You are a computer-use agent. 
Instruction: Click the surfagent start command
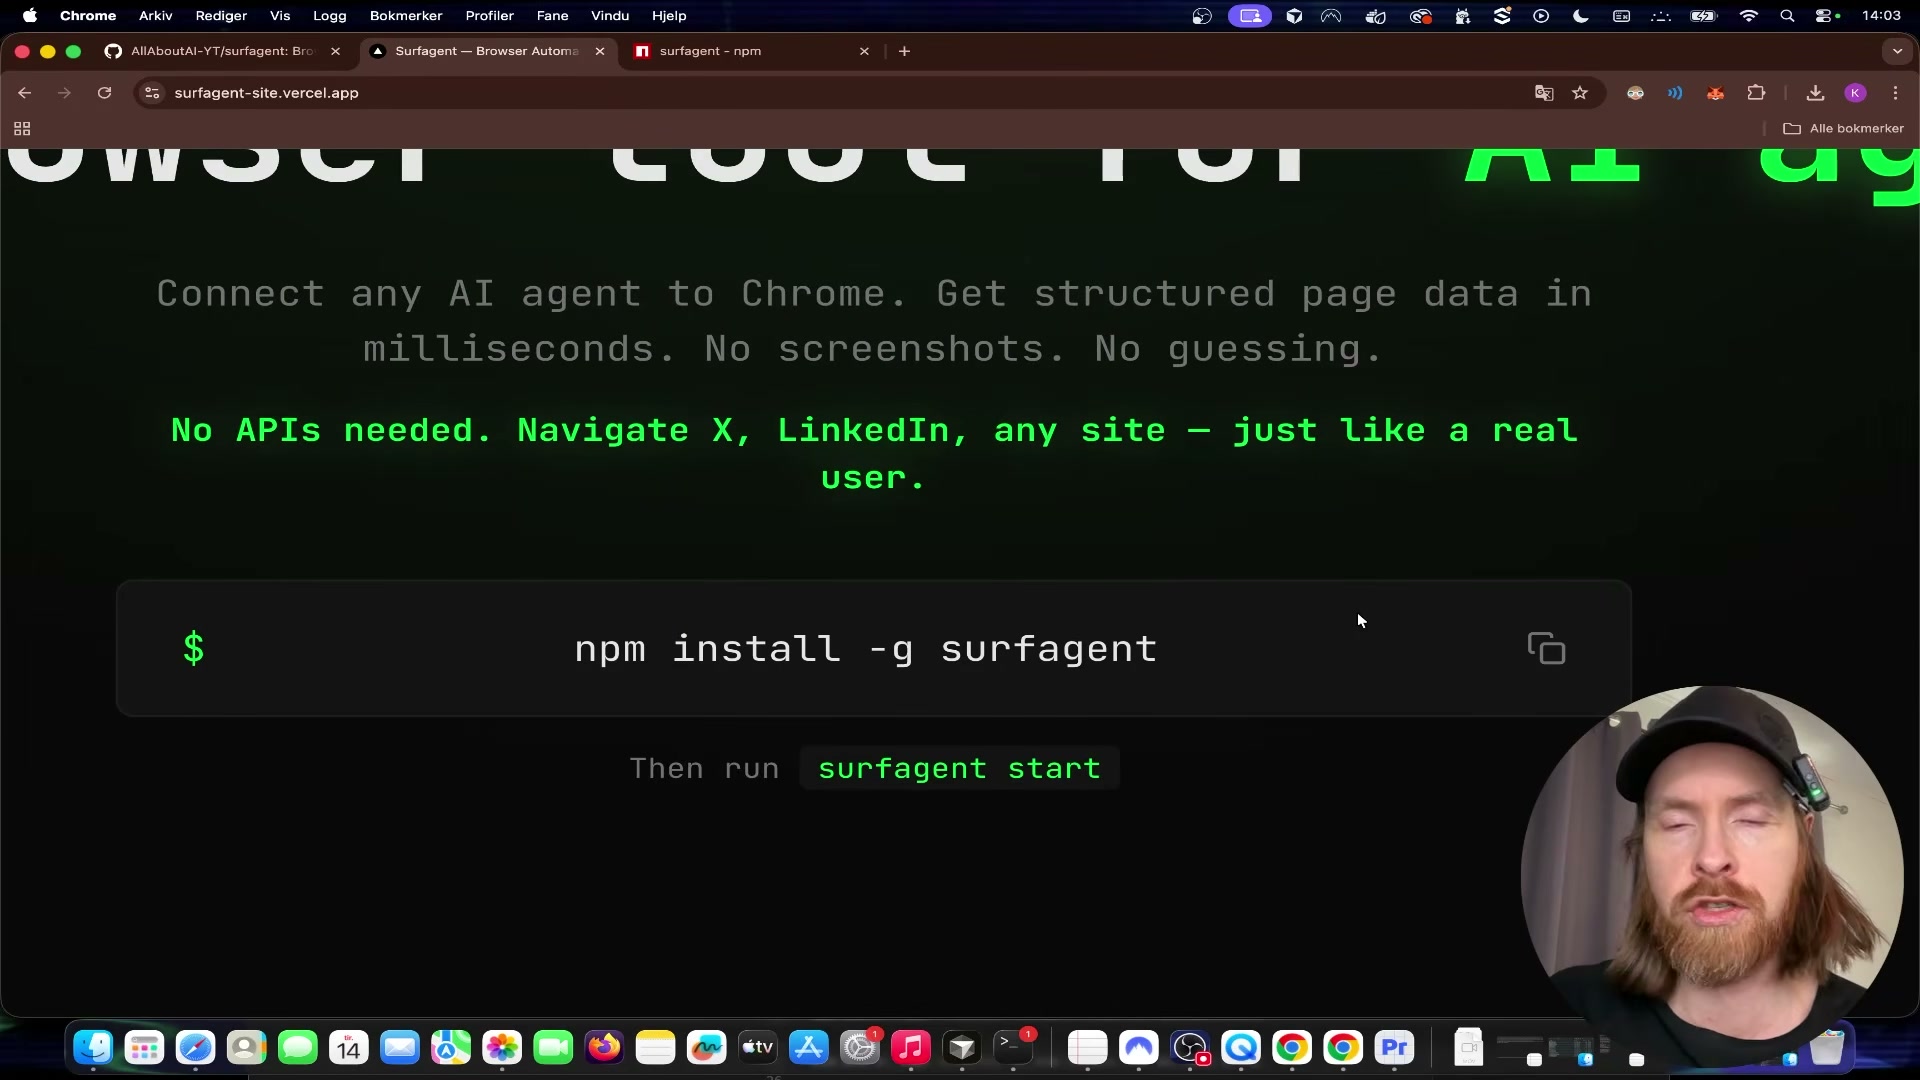tap(958, 768)
